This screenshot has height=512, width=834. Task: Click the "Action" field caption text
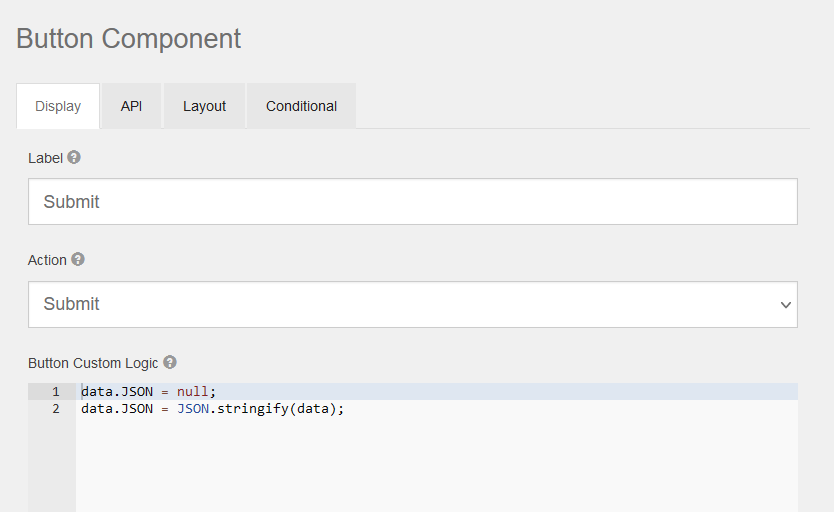[x=47, y=260]
